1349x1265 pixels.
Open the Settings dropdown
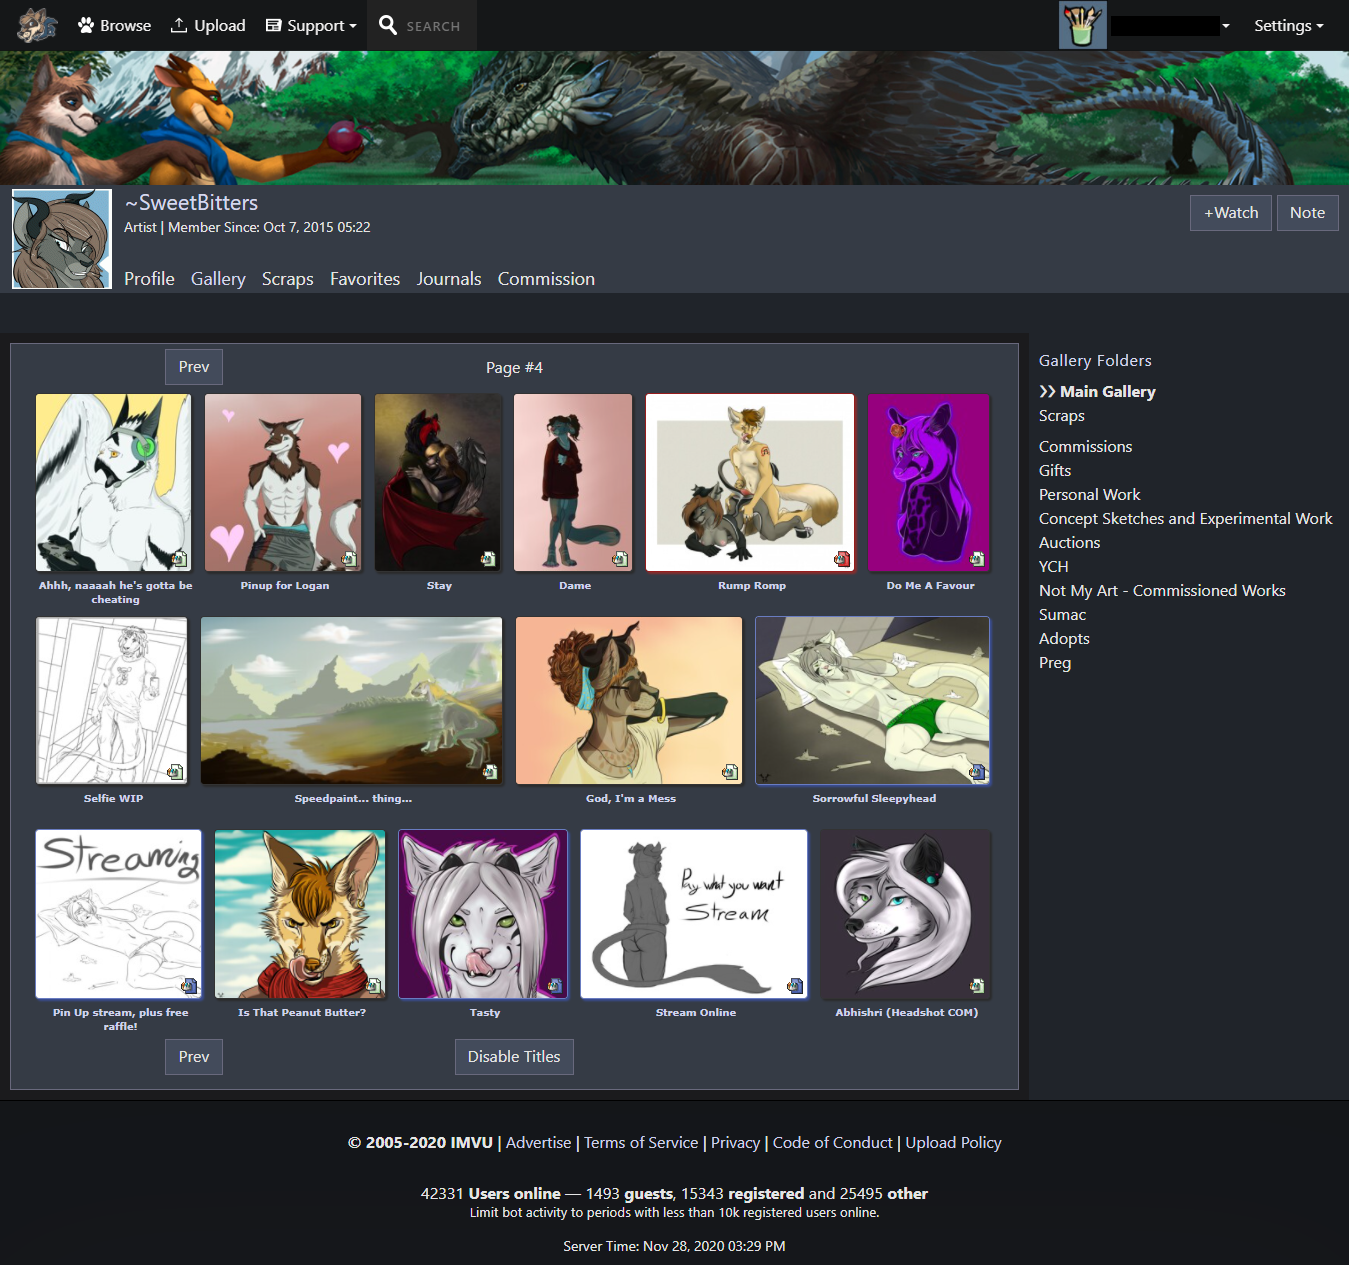(x=1289, y=25)
